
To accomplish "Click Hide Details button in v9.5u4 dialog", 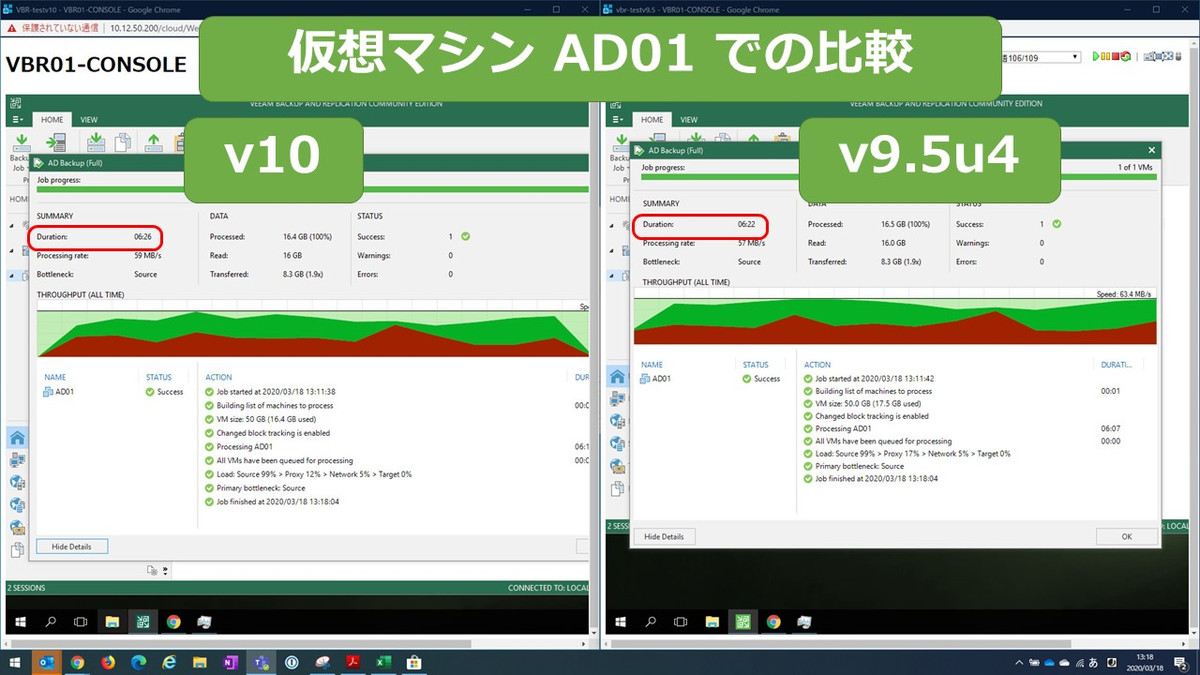I will (664, 537).
